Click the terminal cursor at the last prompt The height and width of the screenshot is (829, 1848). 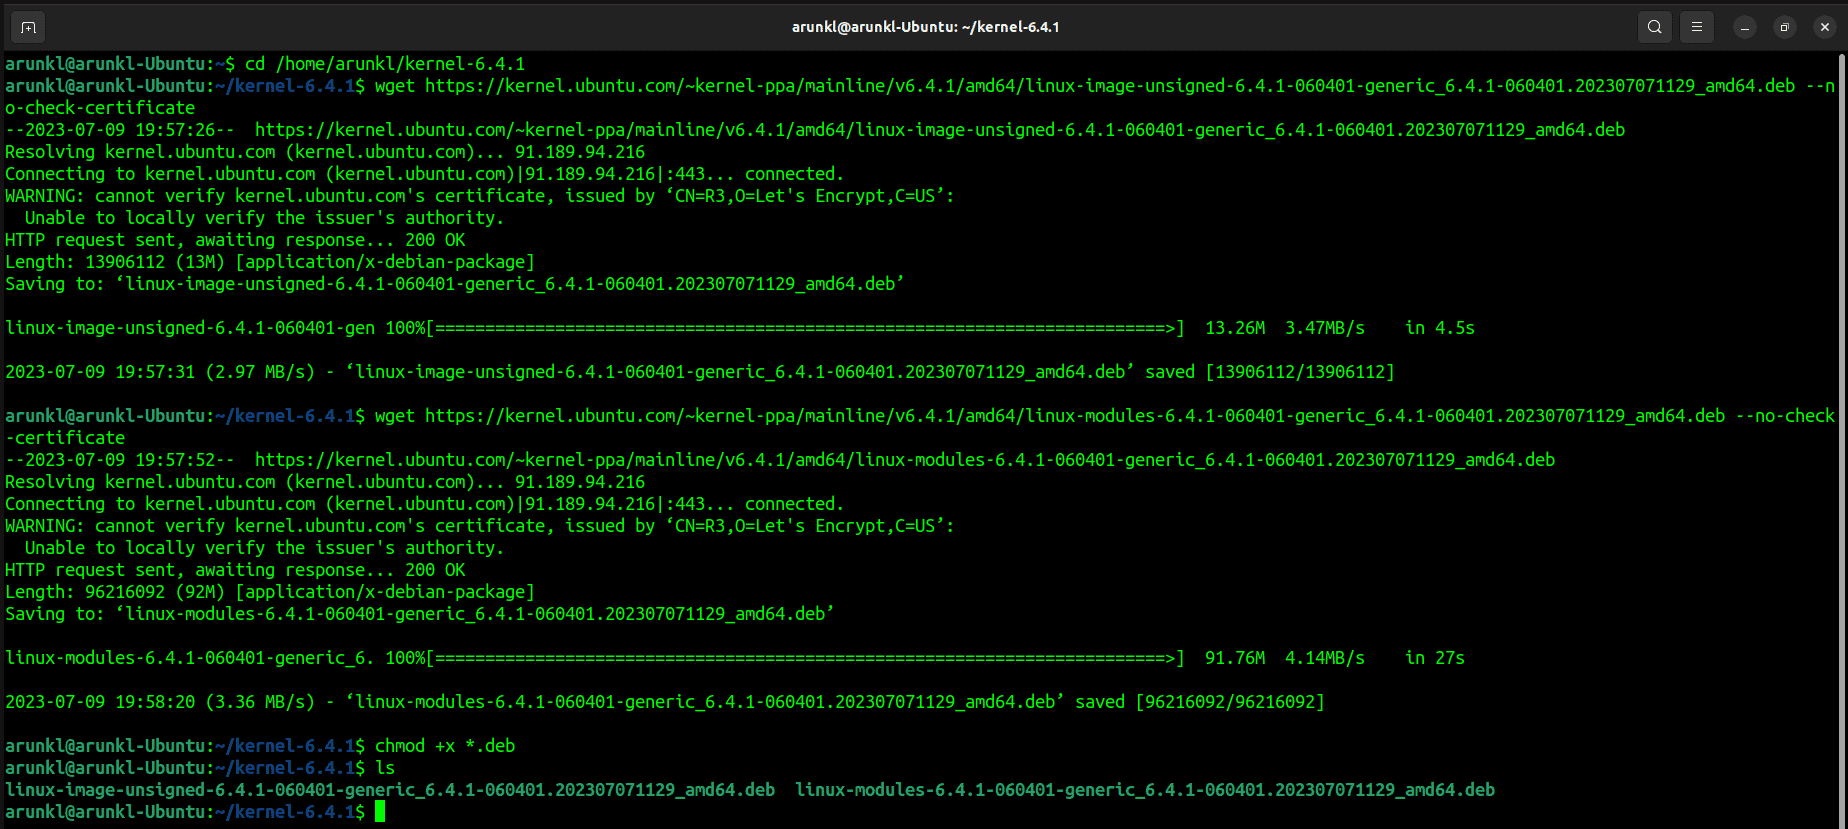[x=380, y=812]
